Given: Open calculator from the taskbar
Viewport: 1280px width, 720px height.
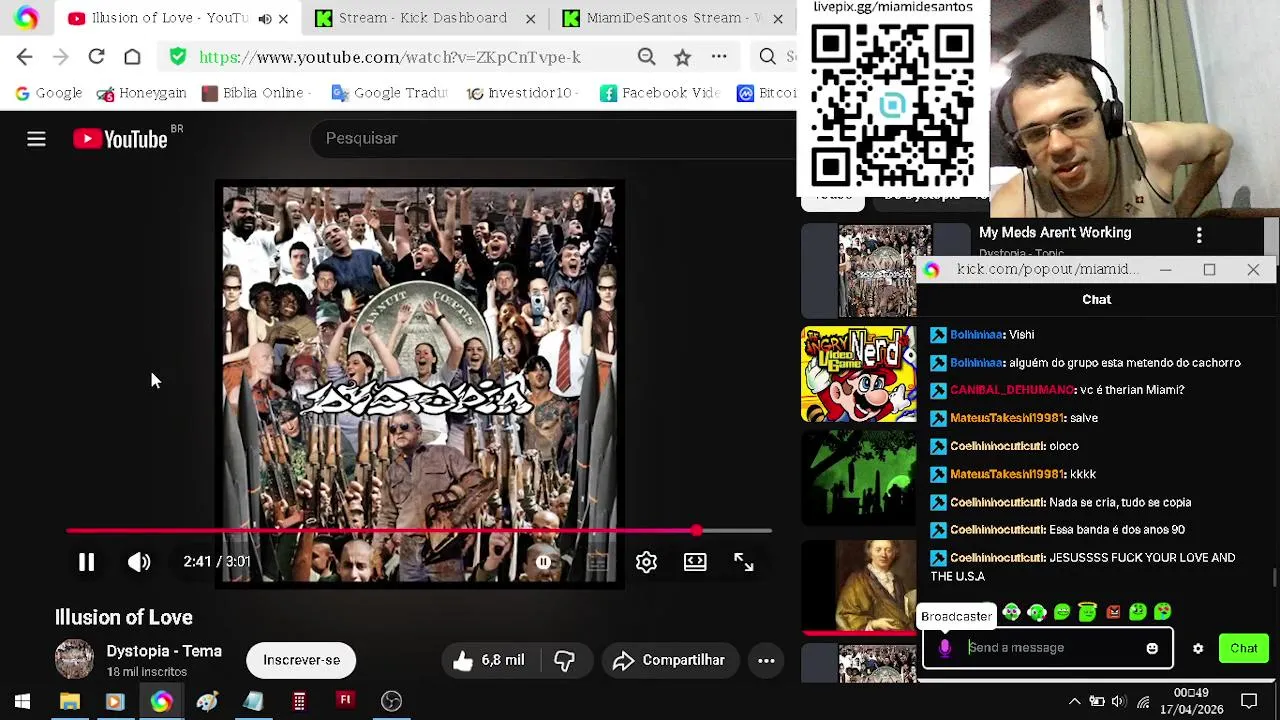Looking at the screenshot, I should pyautogui.click(x=299, y=701).
